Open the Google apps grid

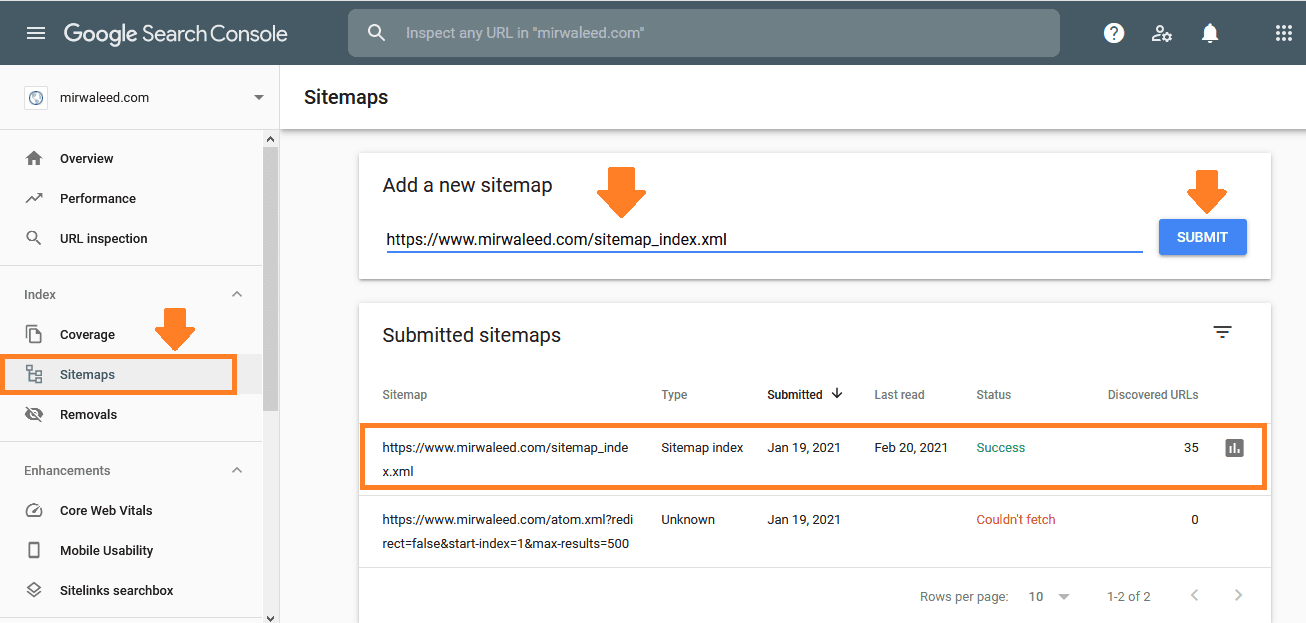pyautogui.click(x=1284, y=33)
